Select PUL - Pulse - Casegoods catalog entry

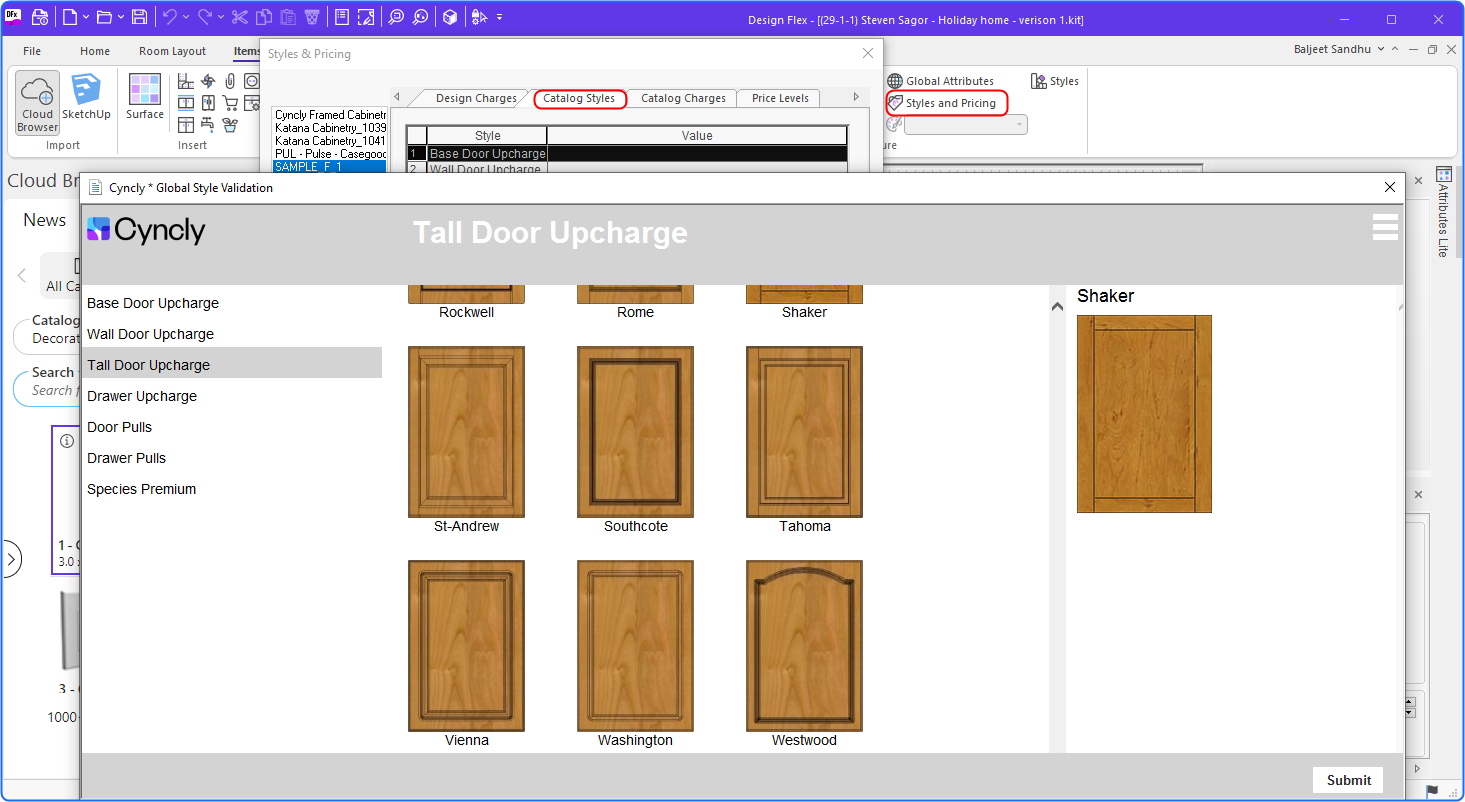tap(330, 154)
